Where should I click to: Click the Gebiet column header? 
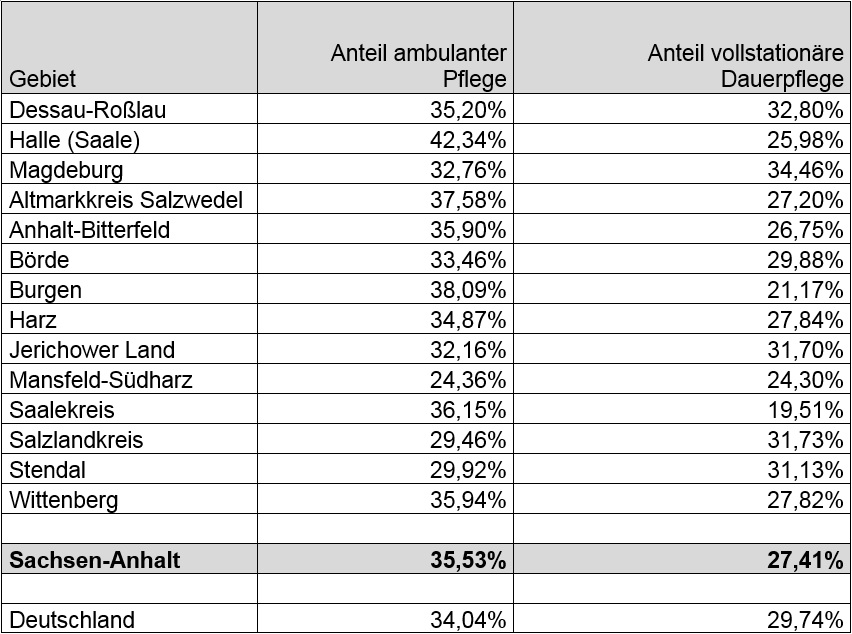[x=43, y=78]
